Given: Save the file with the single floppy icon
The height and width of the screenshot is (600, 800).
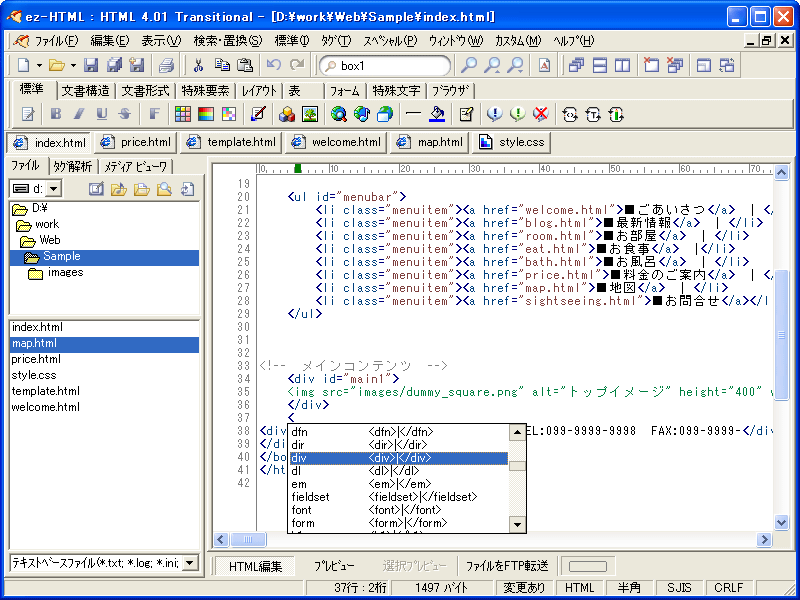Looking at the screenshot, I should click(91, 65).
